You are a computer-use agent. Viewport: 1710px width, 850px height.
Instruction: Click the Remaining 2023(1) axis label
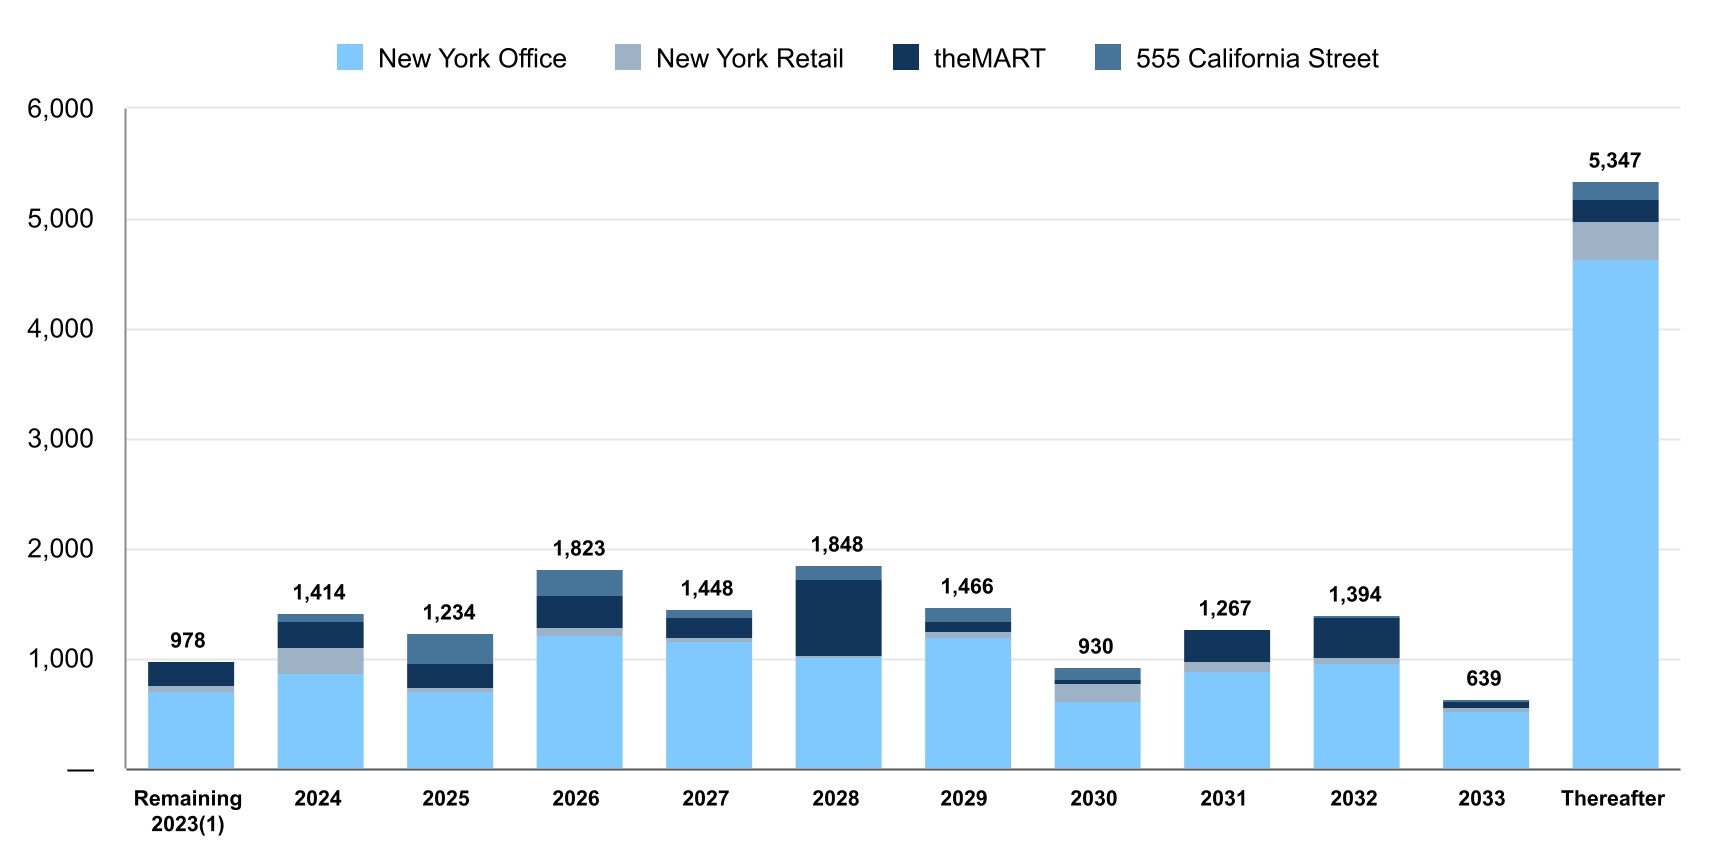click(x=188, y=811)
